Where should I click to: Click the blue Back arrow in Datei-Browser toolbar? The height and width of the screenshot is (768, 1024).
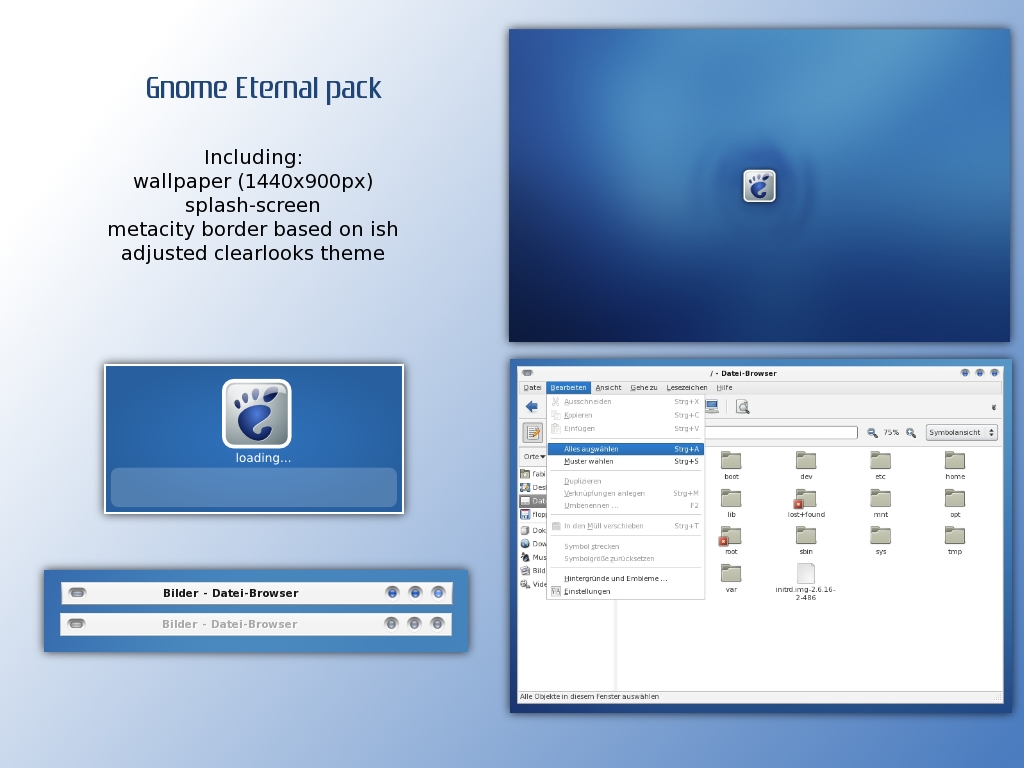532,407
